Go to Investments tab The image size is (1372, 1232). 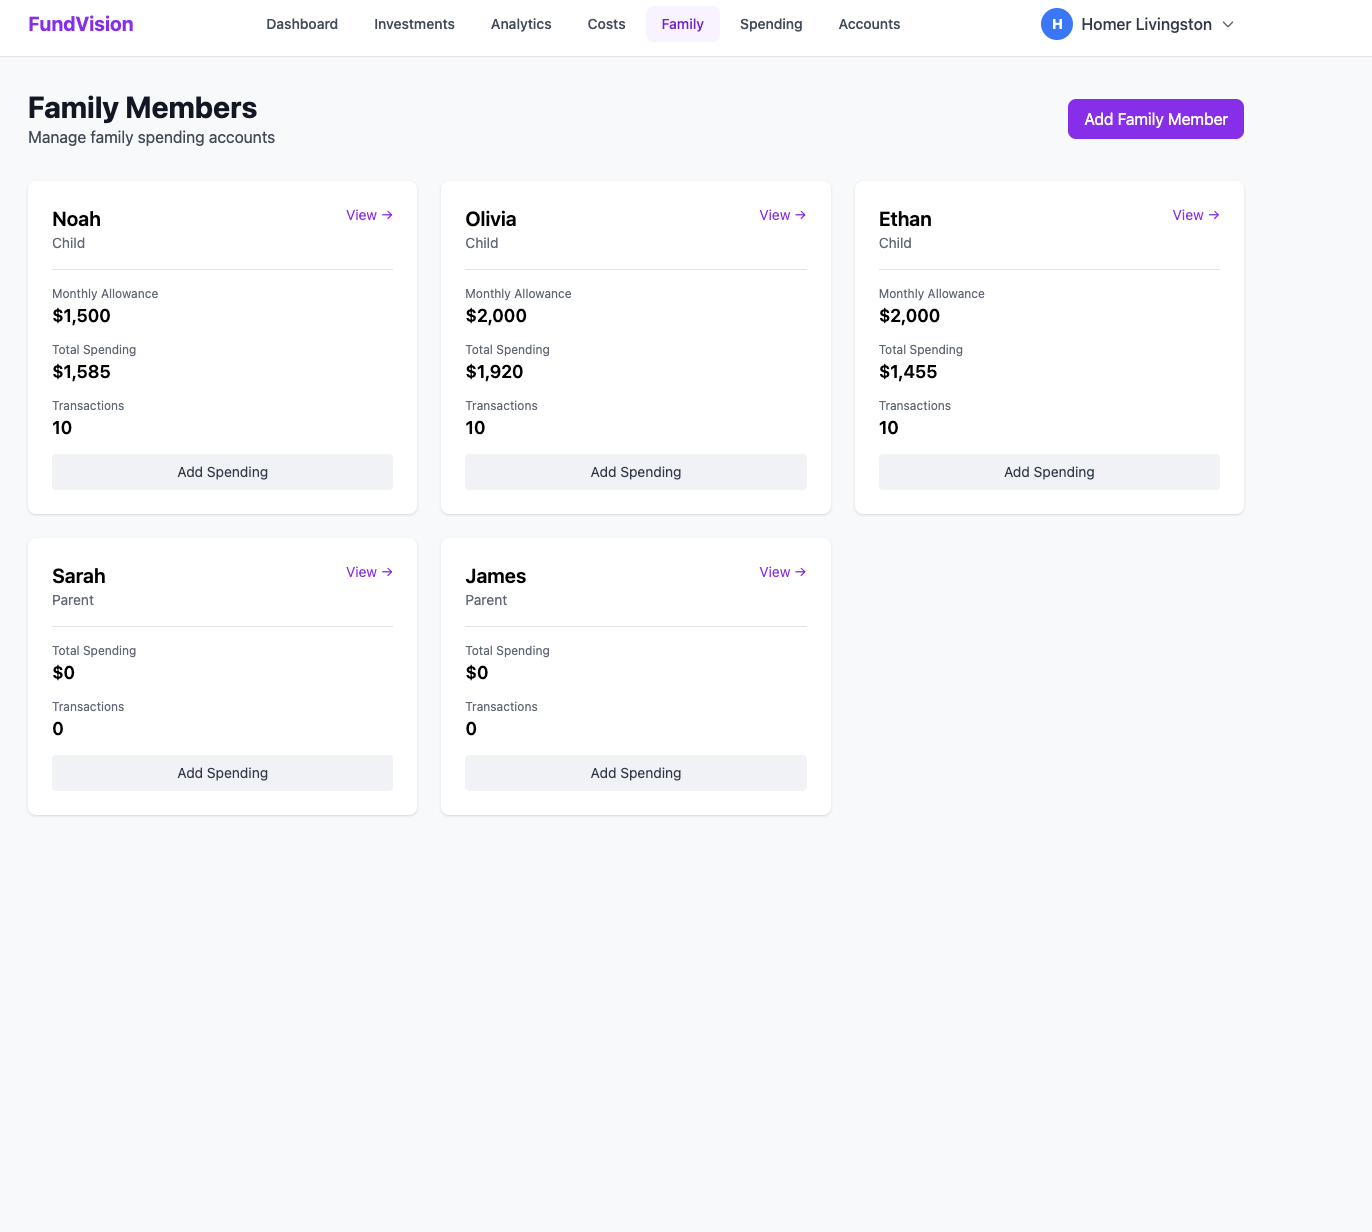click(x=414, y=24)
